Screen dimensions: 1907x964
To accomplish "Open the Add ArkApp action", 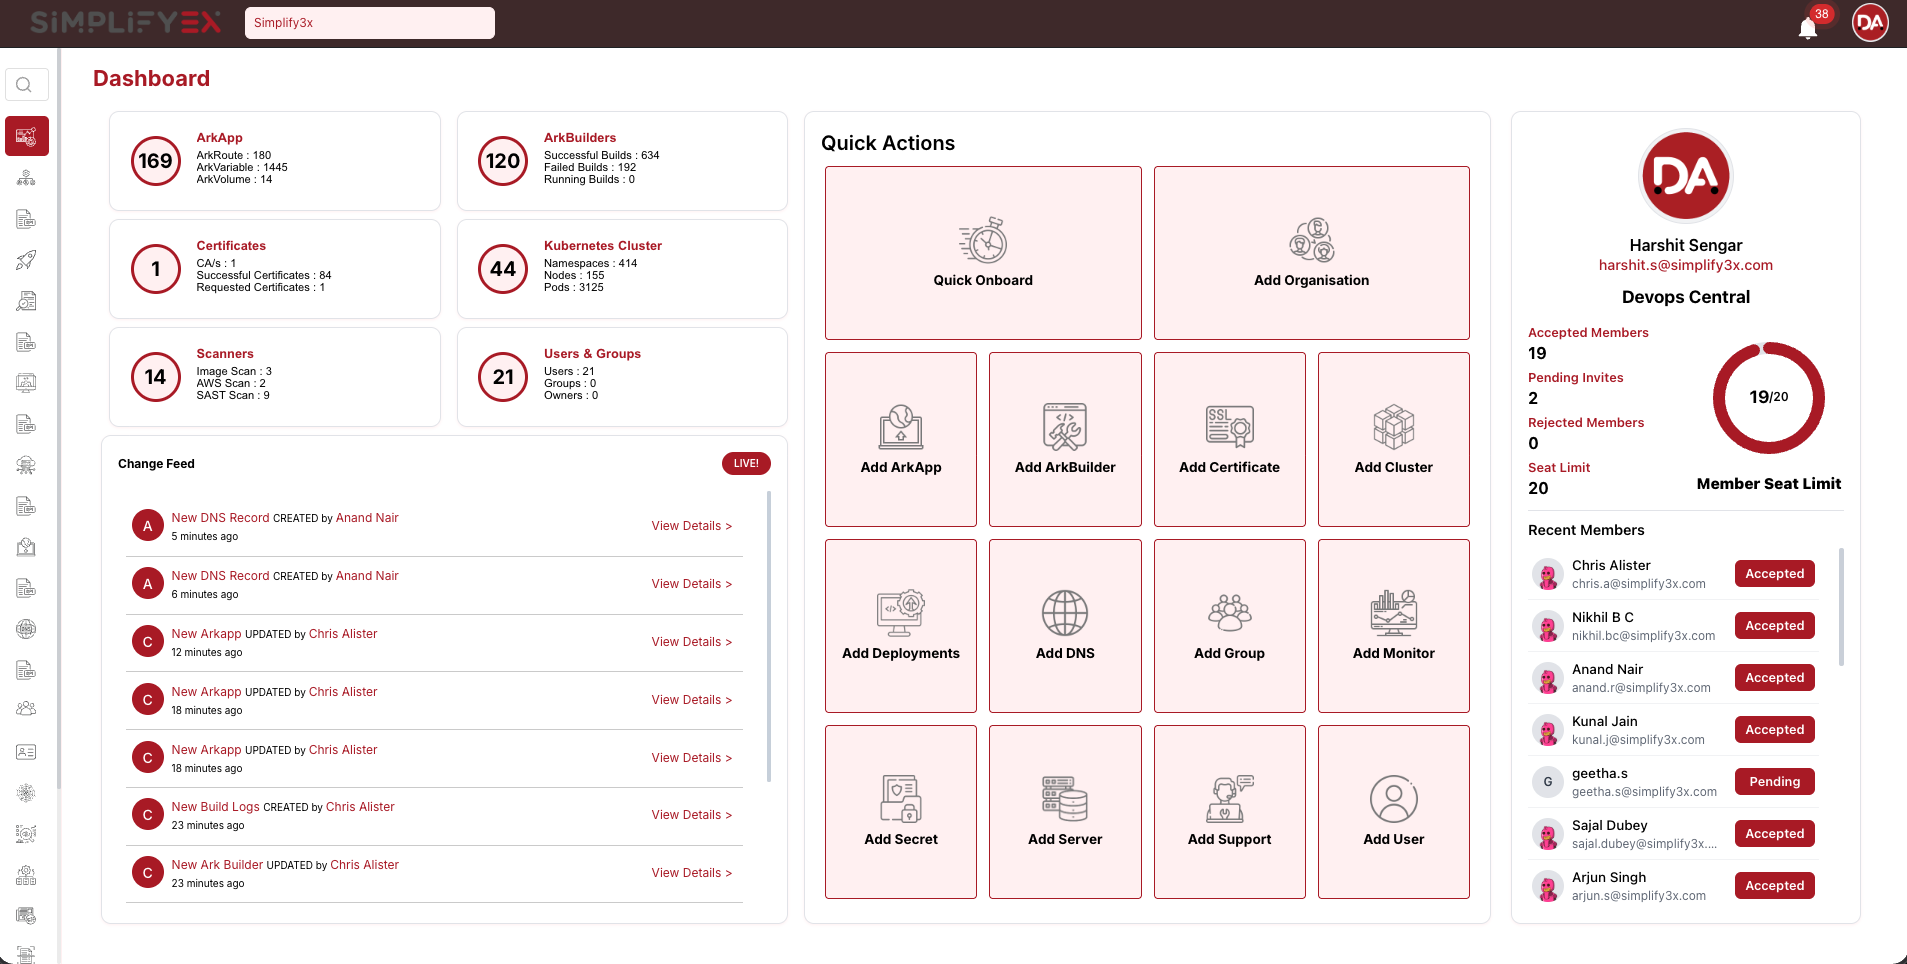I will 900,439.
